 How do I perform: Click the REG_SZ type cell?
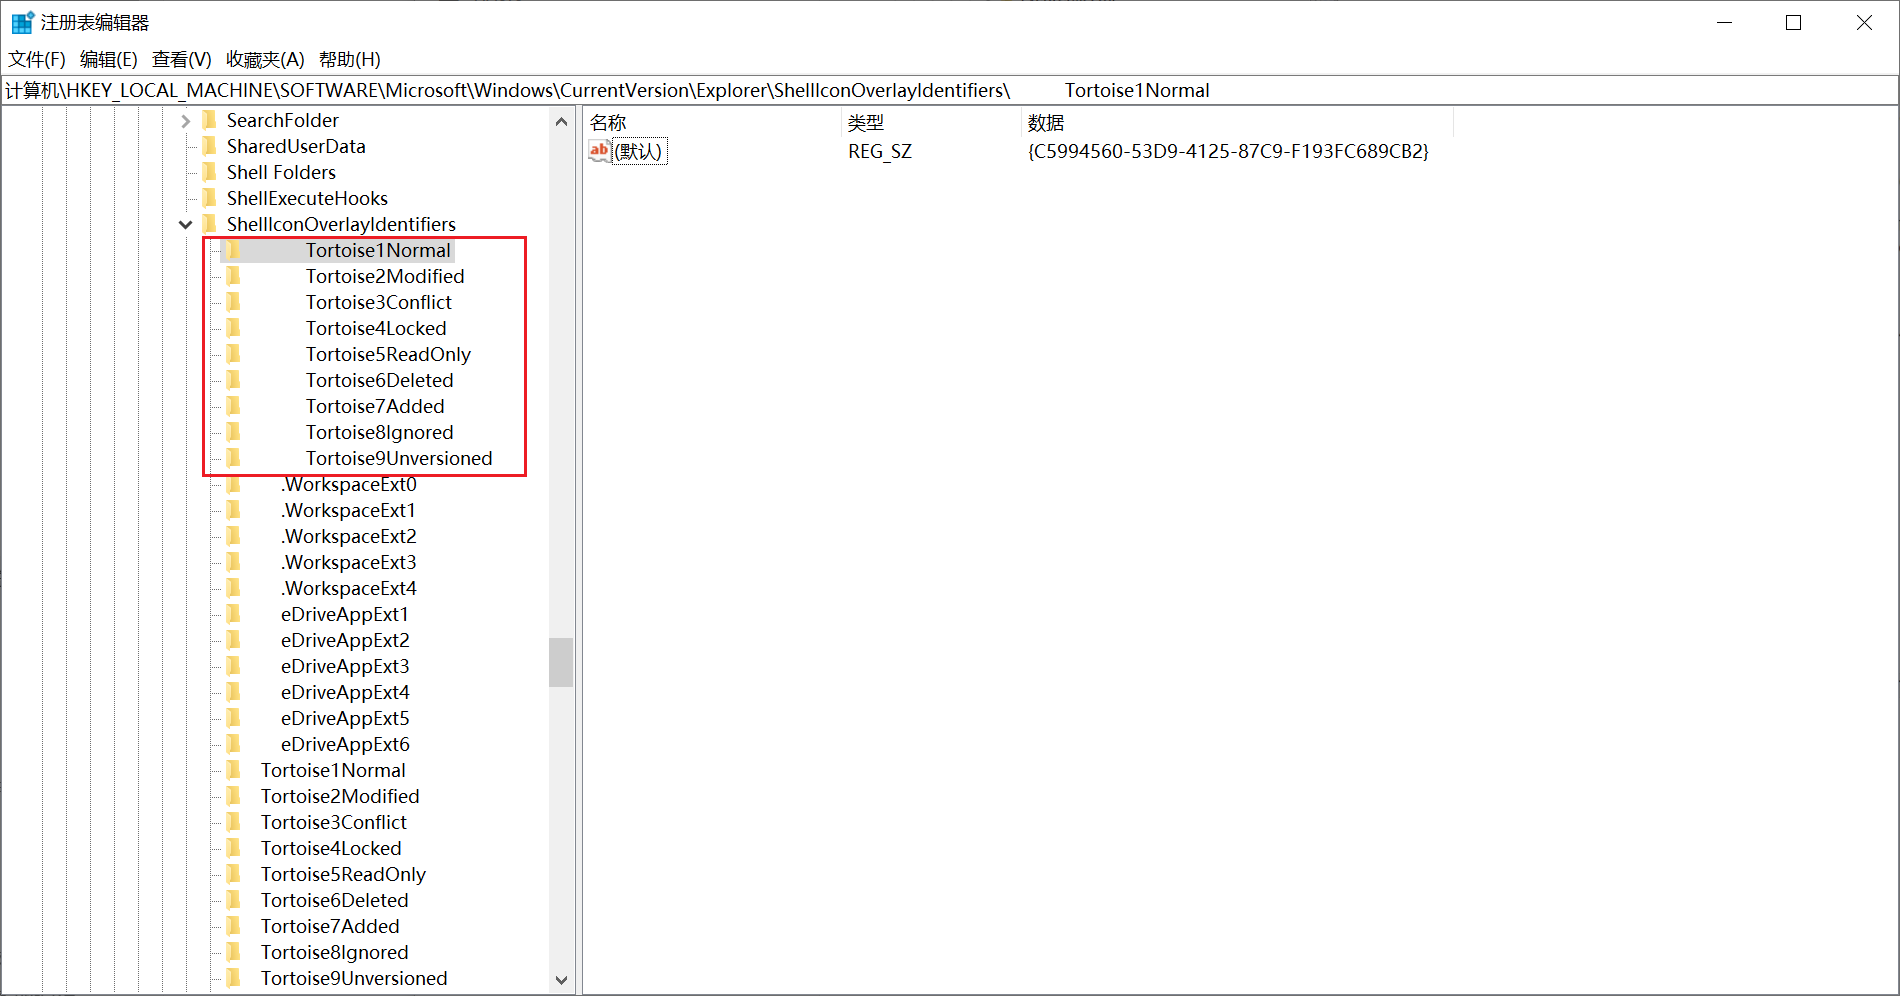[880, 151]
